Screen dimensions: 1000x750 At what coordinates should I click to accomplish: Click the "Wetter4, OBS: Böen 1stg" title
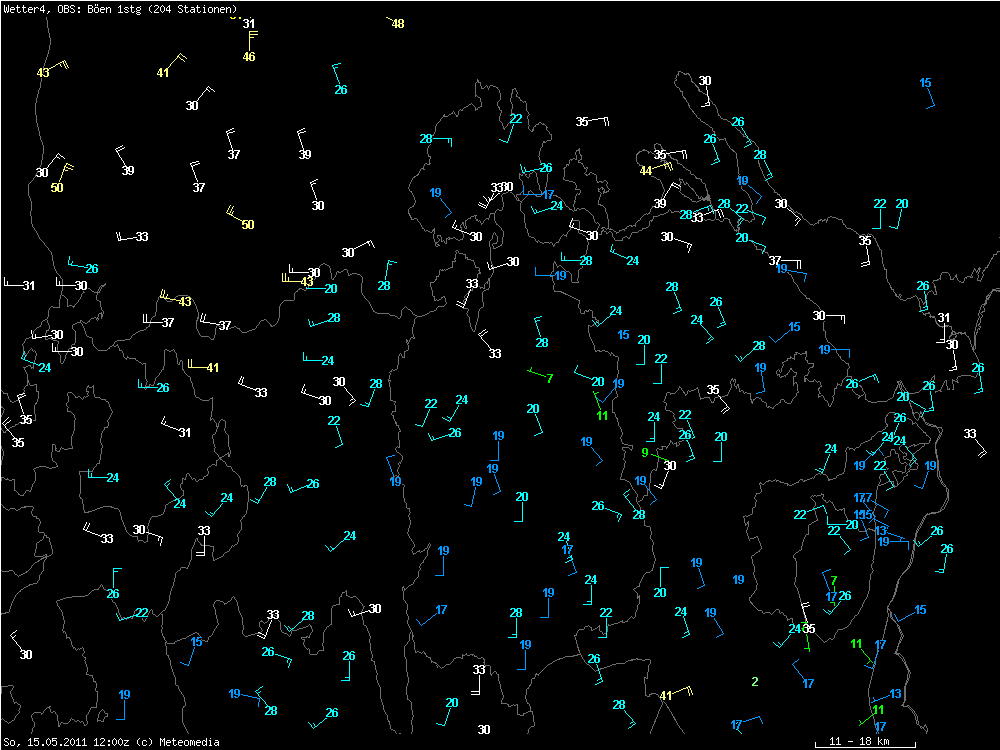(x=72, y=8)
